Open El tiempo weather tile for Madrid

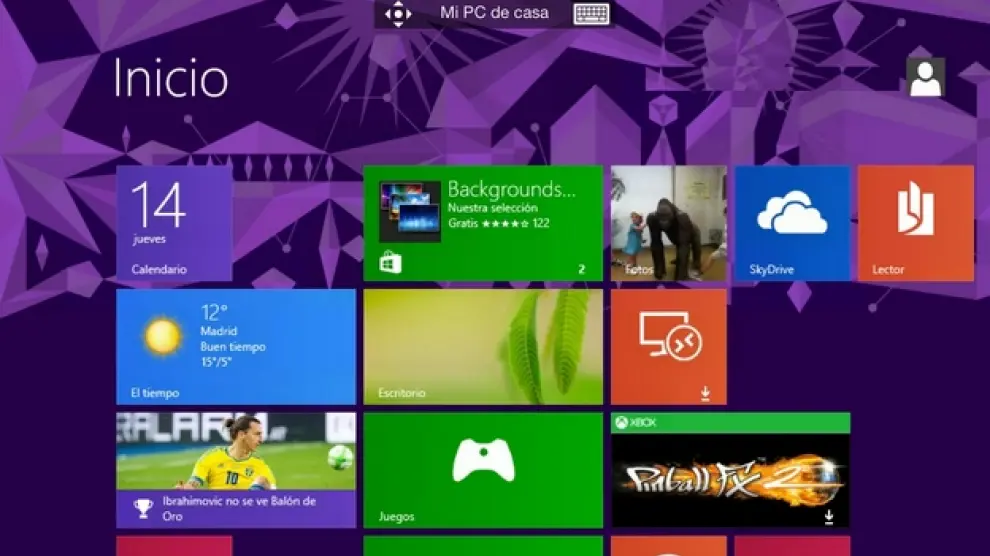pyautogui.click(x=236, y=346)
